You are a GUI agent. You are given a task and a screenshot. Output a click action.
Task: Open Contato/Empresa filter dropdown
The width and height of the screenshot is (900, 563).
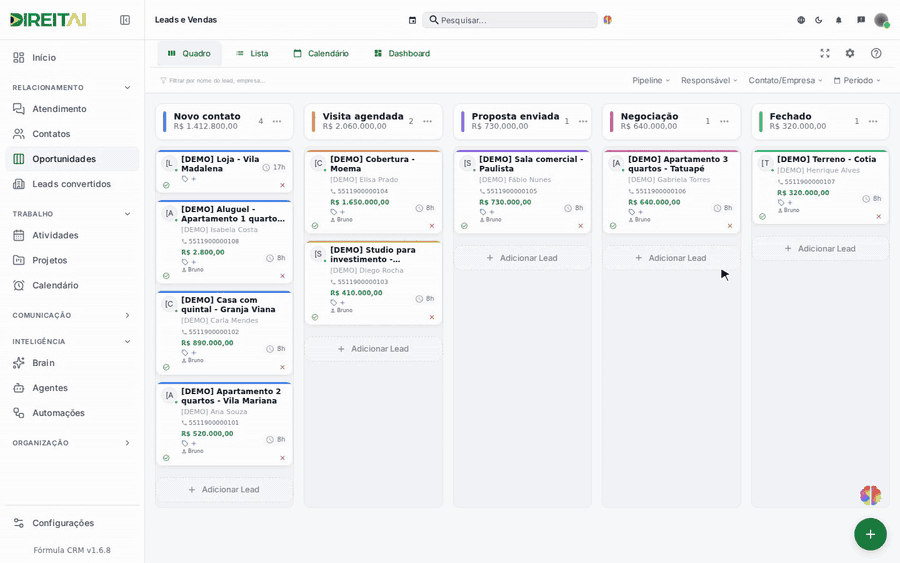pos(785,80)
